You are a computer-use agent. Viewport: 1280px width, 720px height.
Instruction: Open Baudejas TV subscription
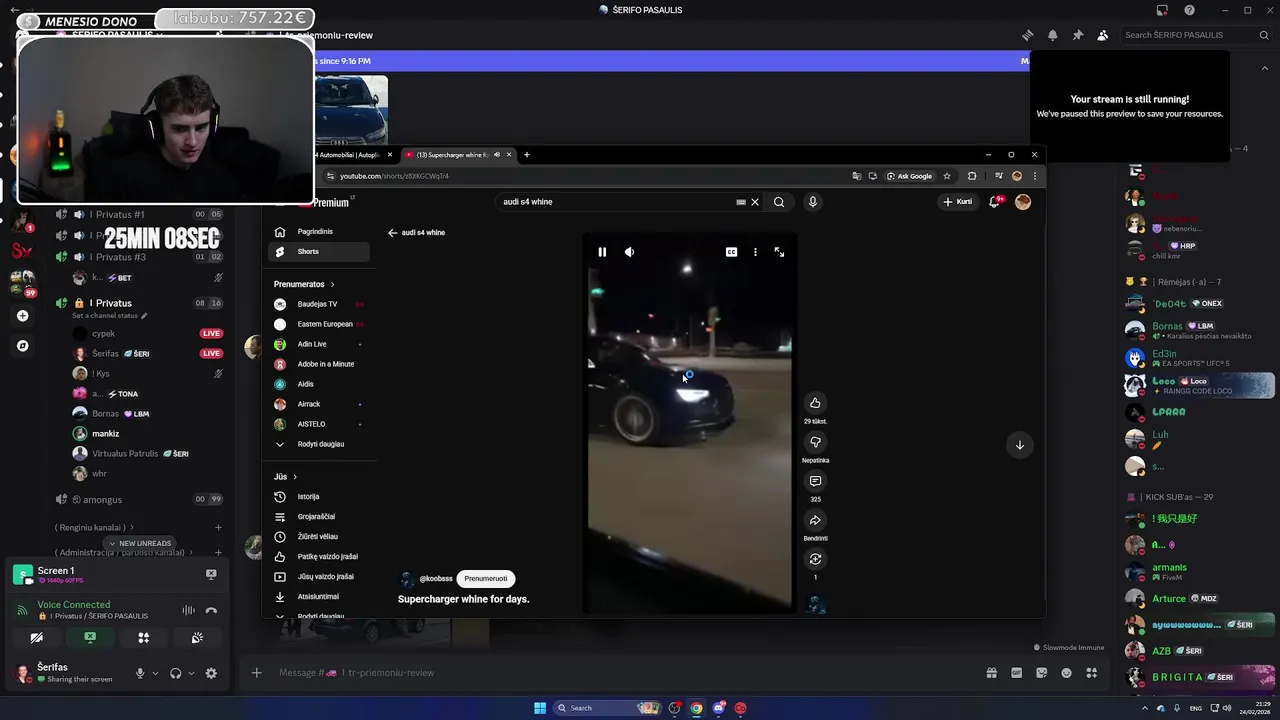click(319, 304)
